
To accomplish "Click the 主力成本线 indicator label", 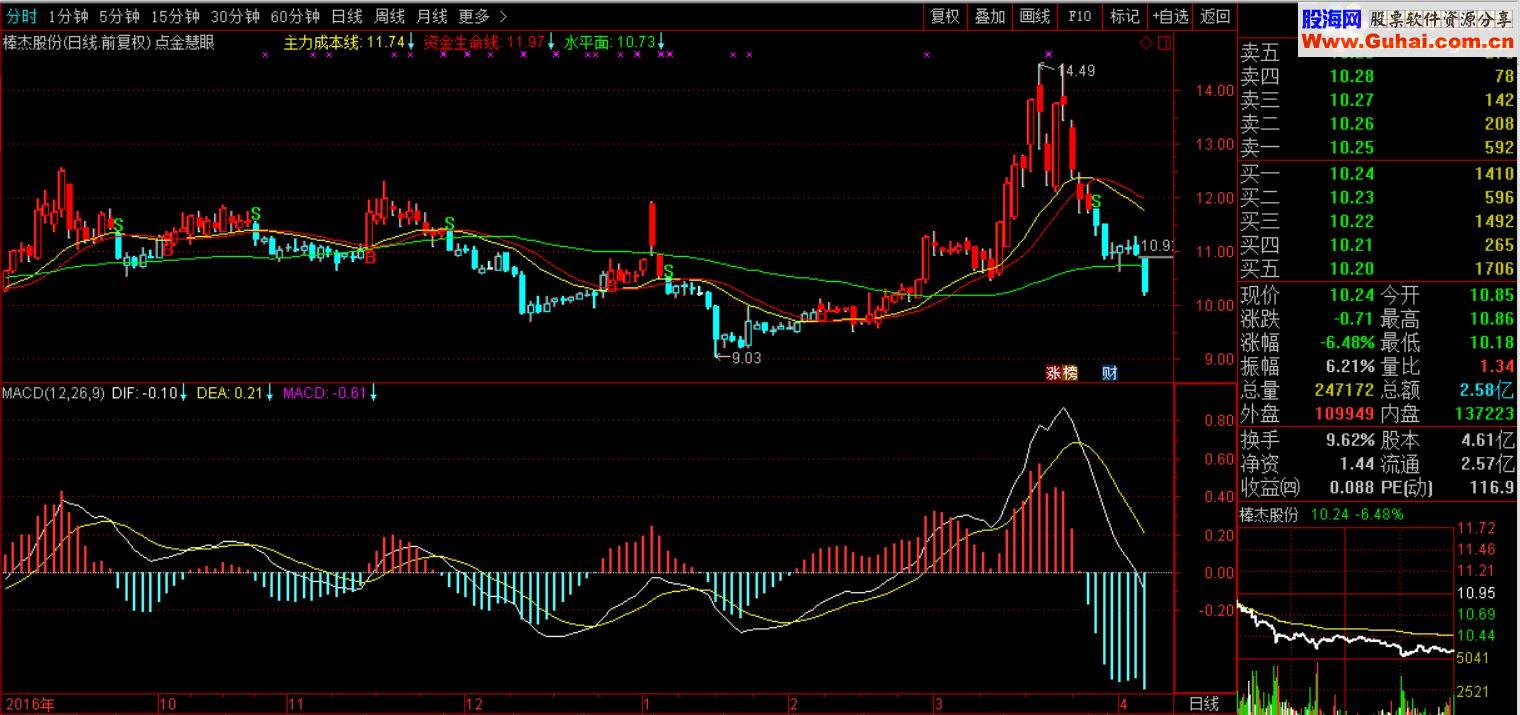I will point(324,43).
